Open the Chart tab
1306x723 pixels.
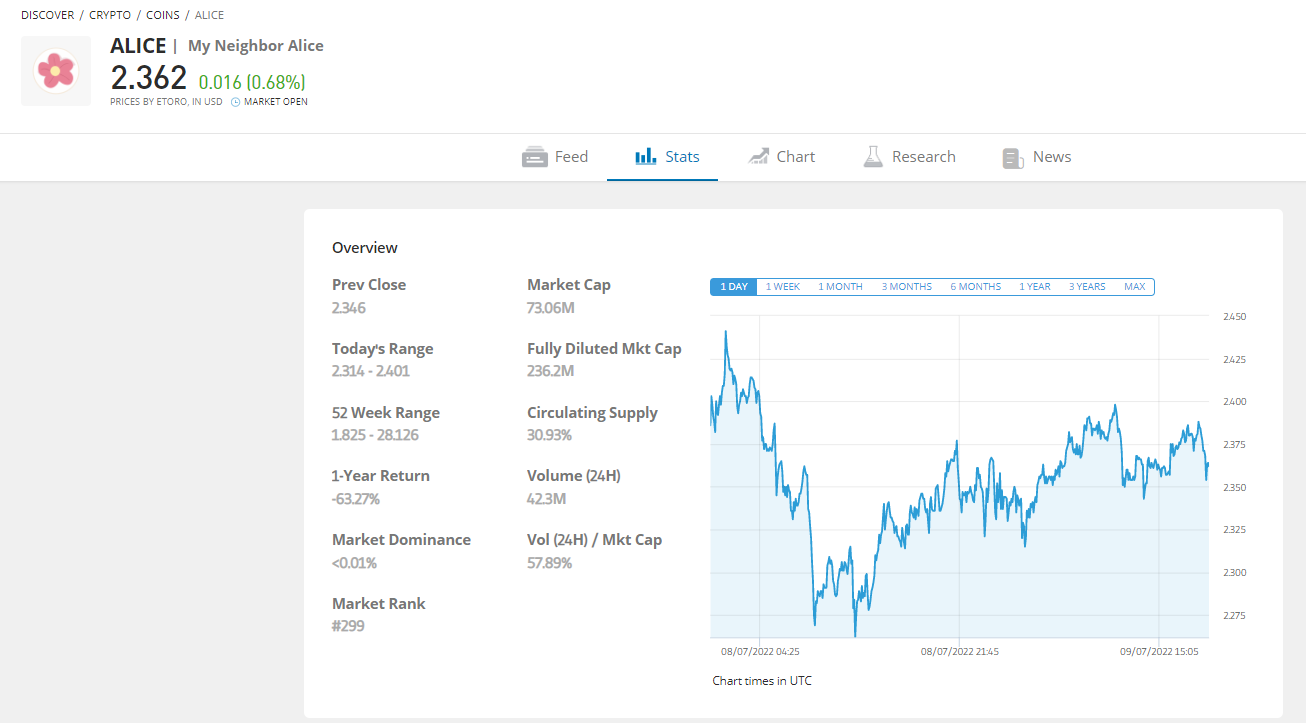tap(781, 157)
